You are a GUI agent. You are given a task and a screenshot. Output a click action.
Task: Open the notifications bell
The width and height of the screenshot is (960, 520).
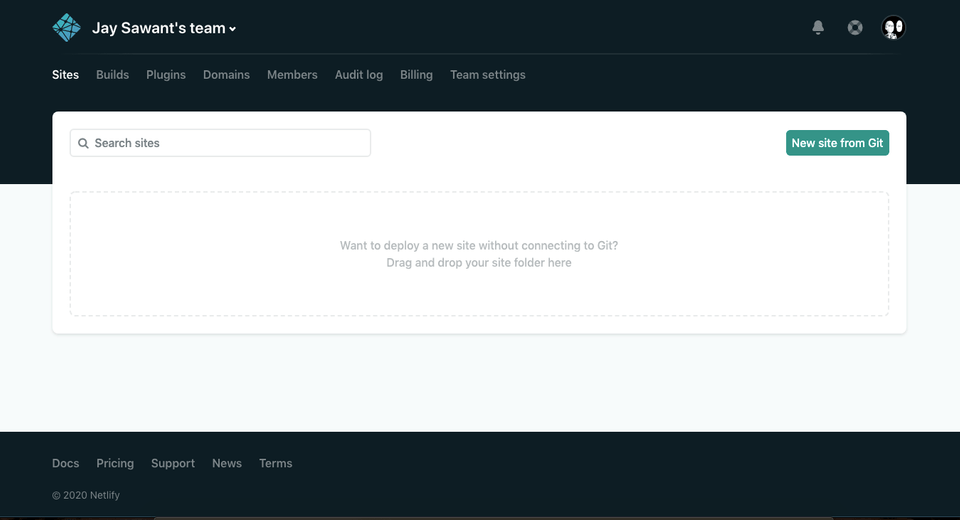point(818,28)
